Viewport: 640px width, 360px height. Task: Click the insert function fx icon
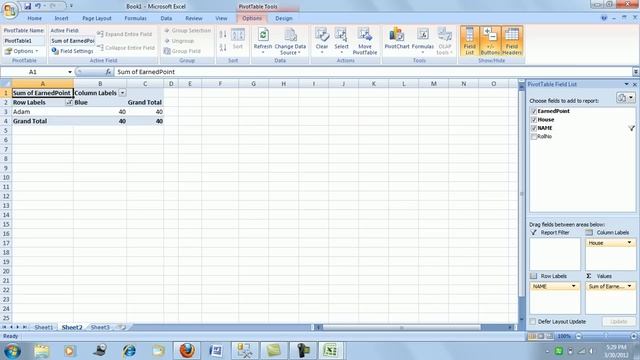click(x=108, y=72)
